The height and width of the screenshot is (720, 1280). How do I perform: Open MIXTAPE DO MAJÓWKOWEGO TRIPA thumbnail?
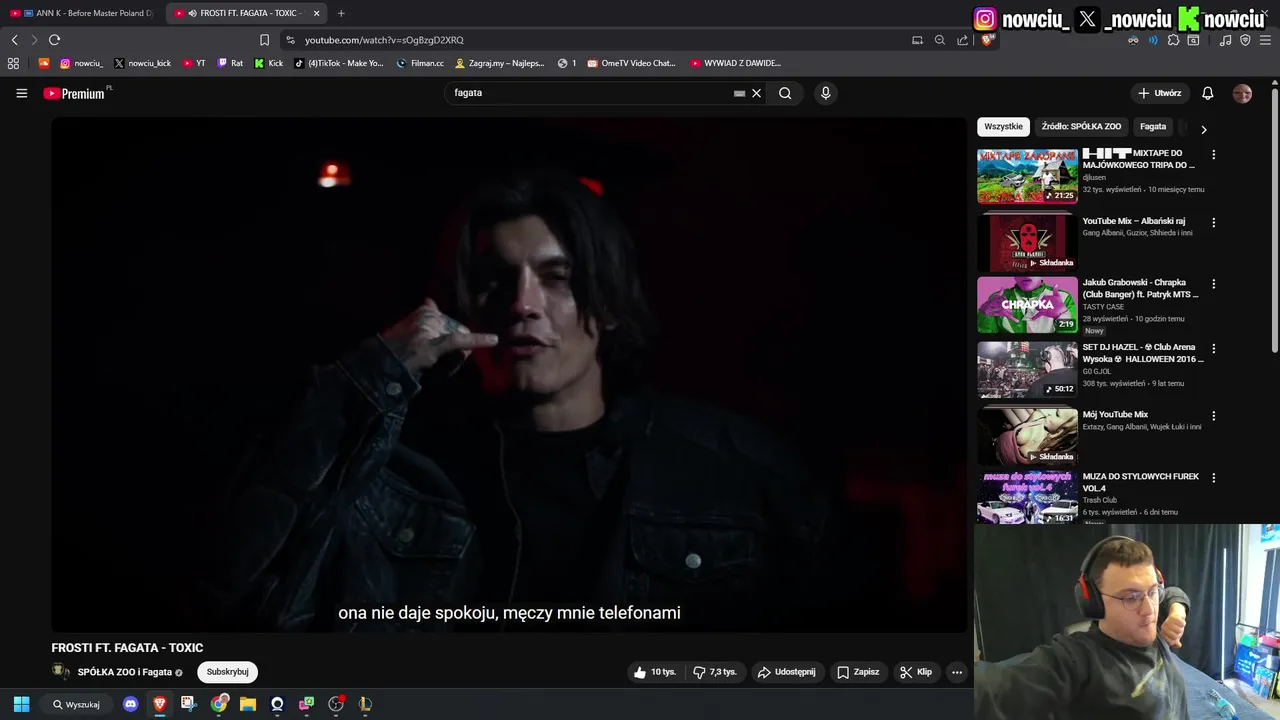[x=1027, y=175]
